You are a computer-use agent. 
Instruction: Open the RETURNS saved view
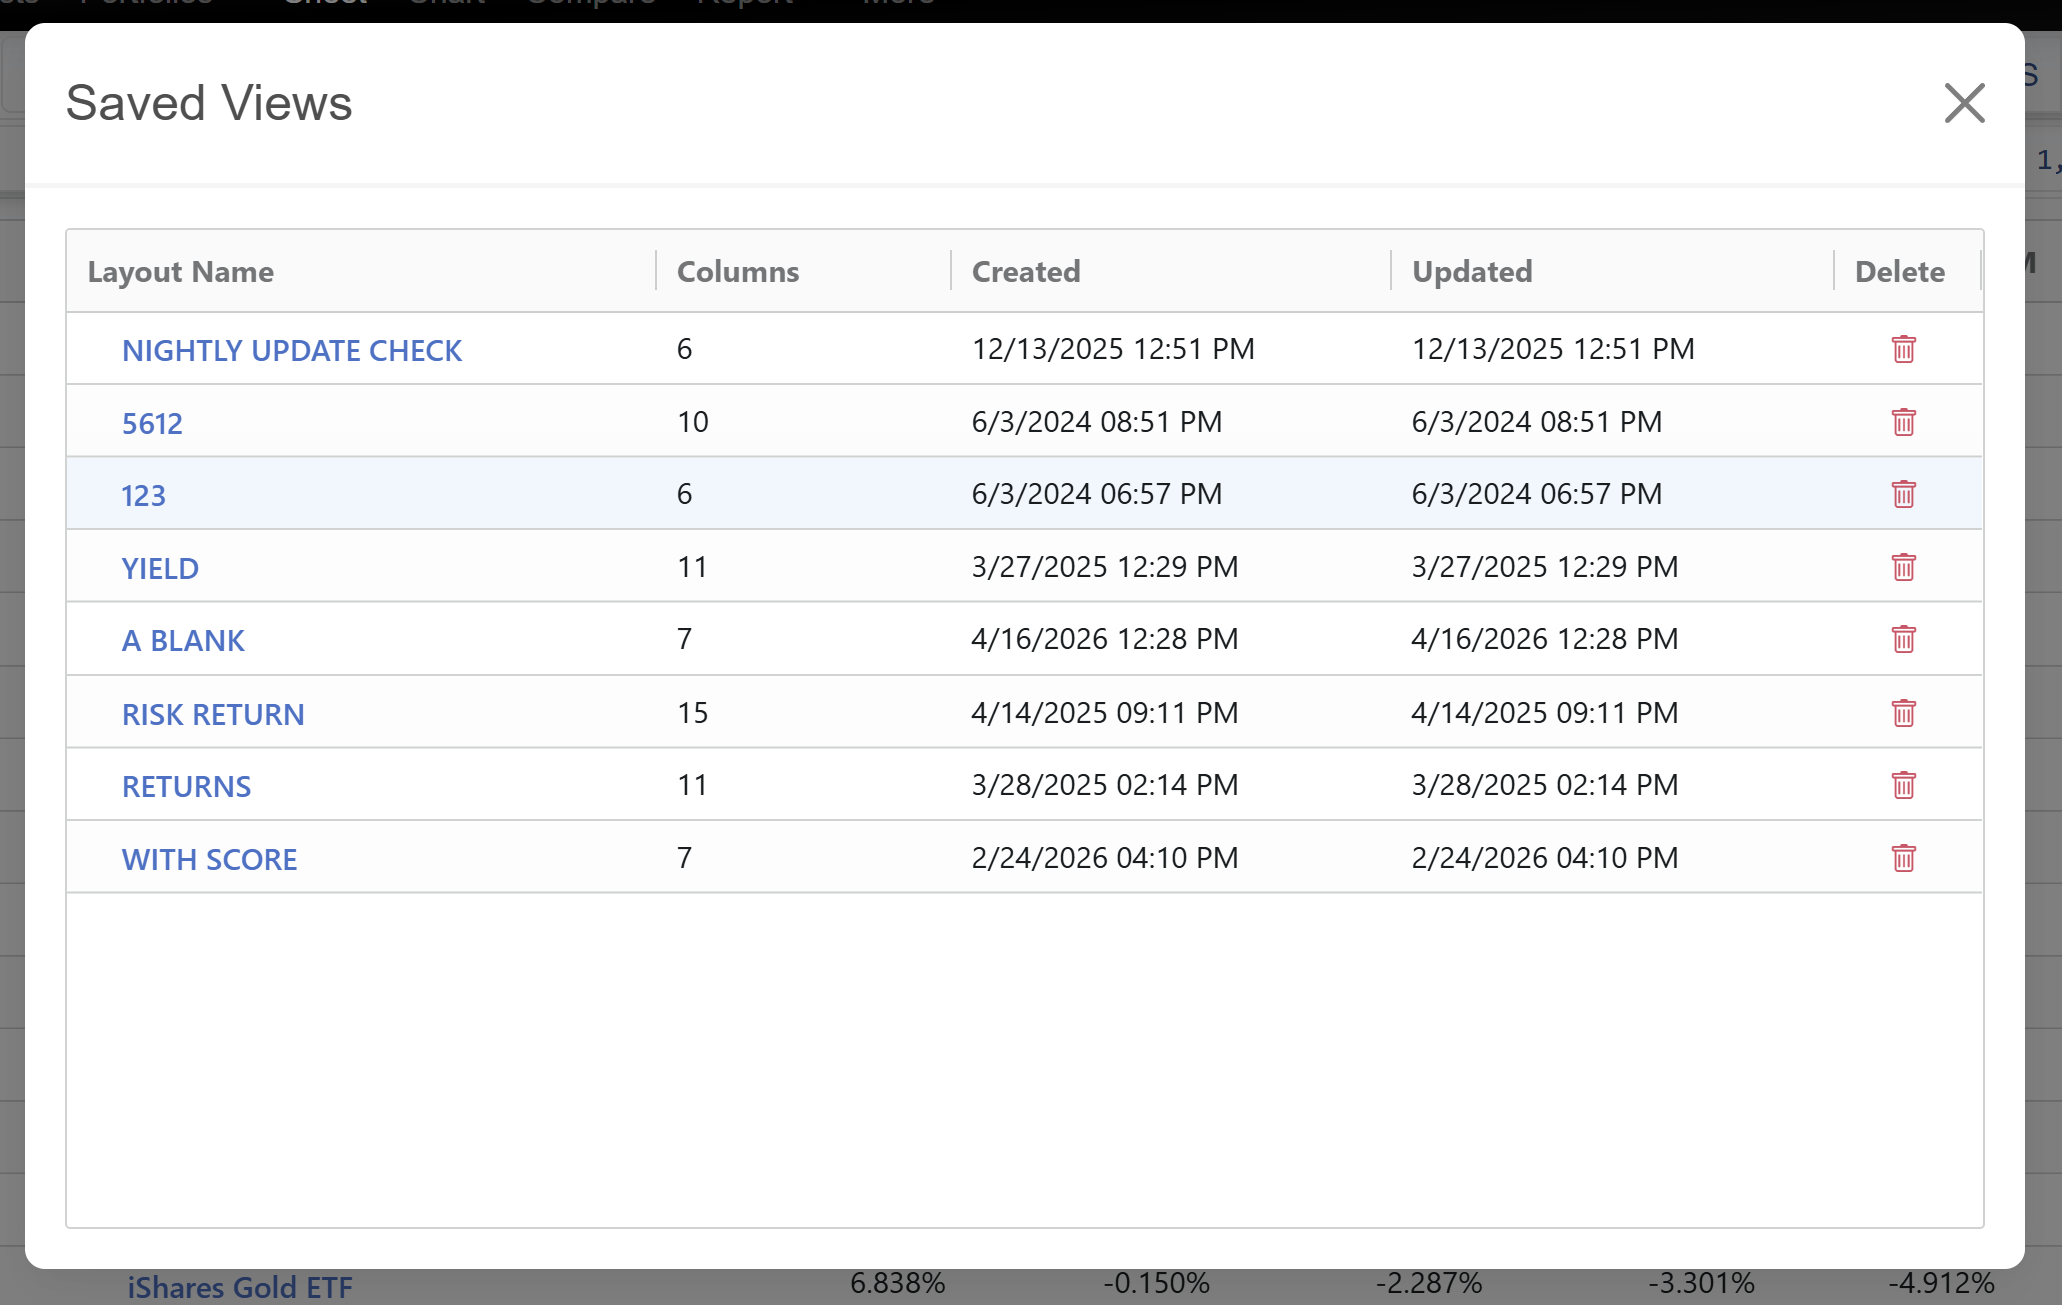(186, 786)
